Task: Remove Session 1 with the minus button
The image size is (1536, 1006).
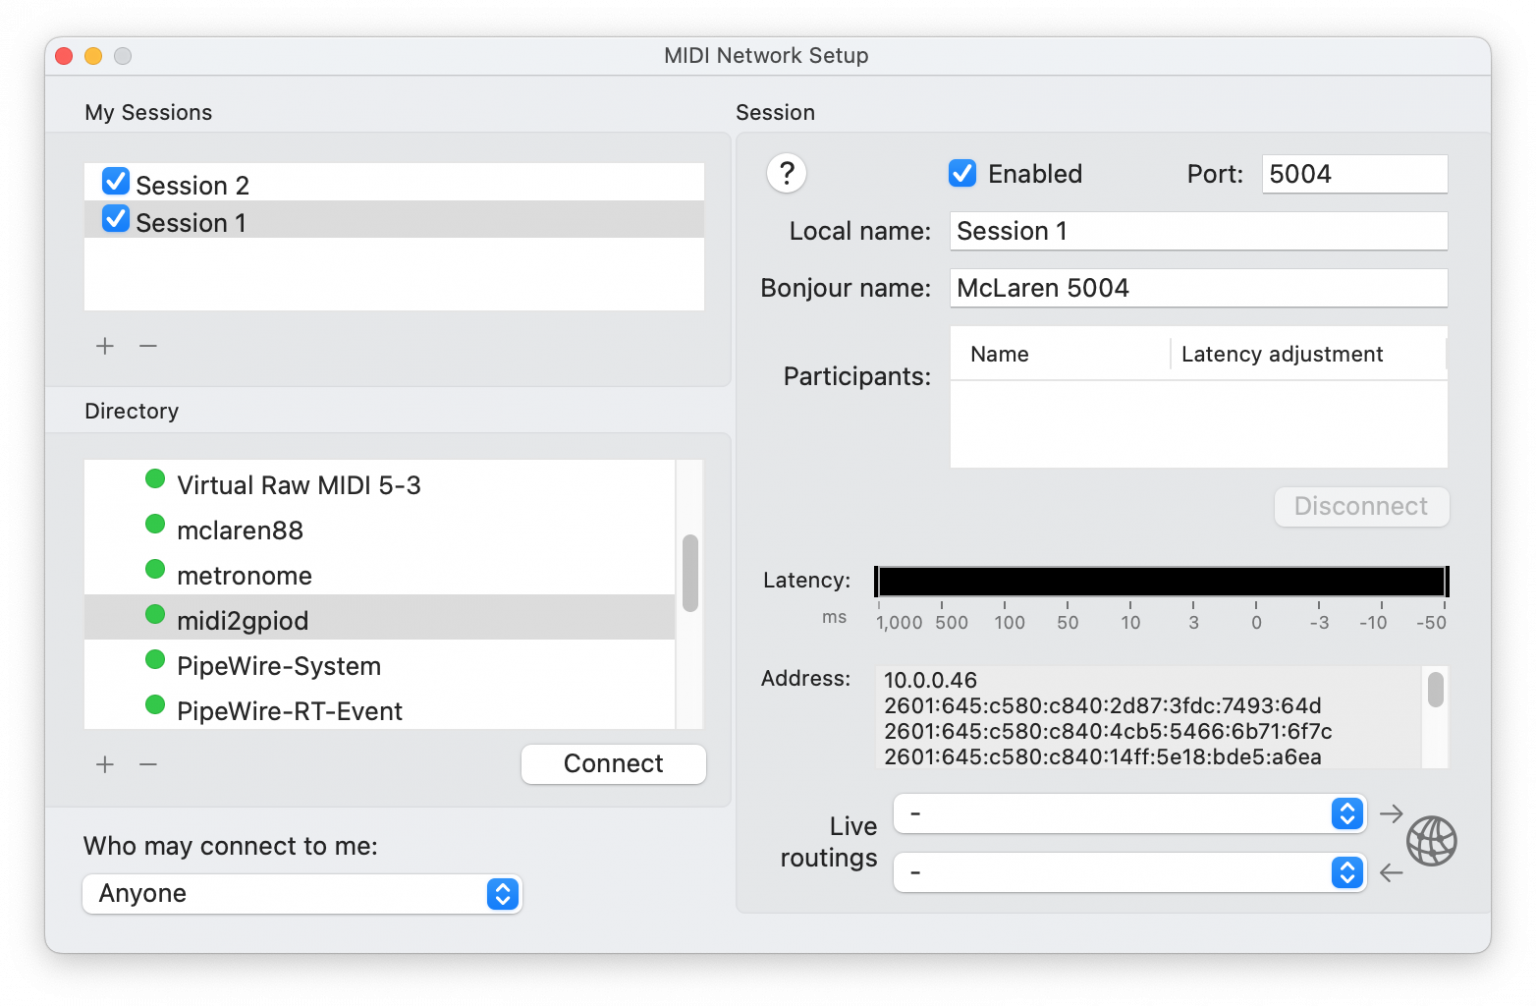Action: point(148,345)
